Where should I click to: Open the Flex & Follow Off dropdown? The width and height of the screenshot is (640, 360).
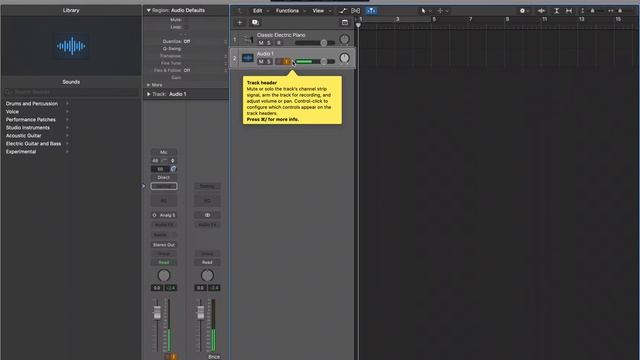point(187,70)
